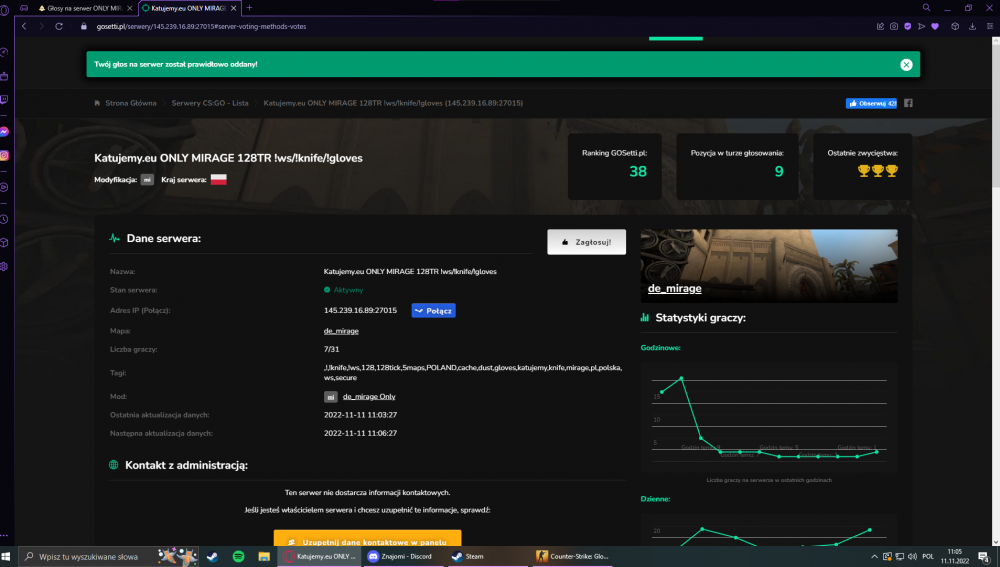
Task: Switch to Counter-Strike taskbar window
Action: coord(573,557)
